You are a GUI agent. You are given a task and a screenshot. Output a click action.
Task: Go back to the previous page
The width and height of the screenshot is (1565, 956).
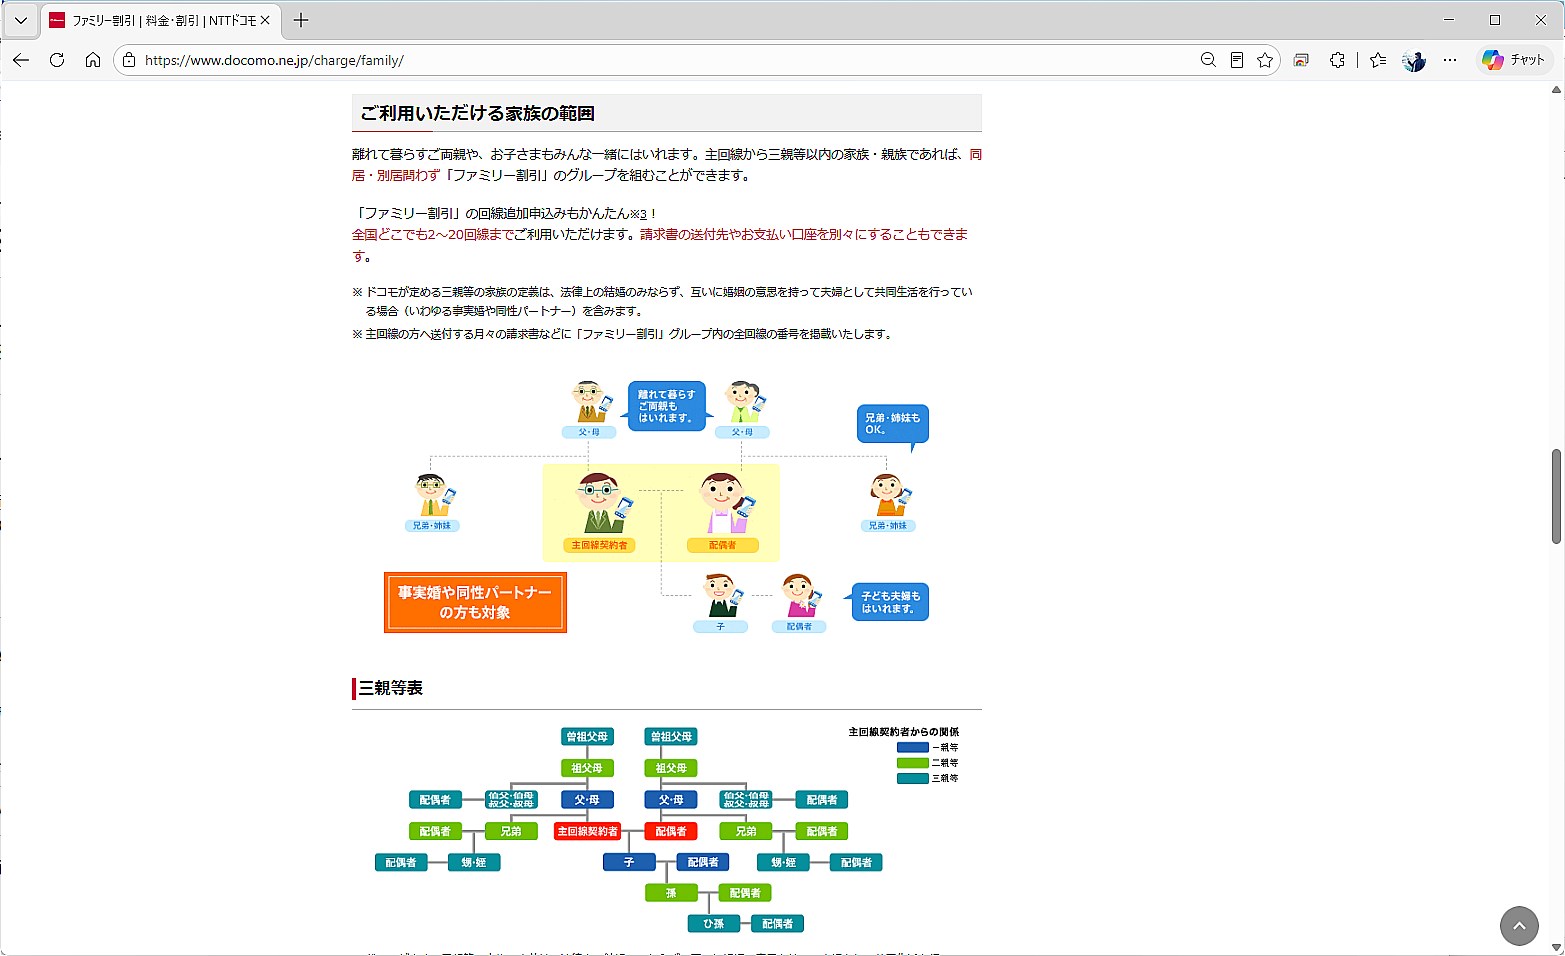click(x=21, y=60)
